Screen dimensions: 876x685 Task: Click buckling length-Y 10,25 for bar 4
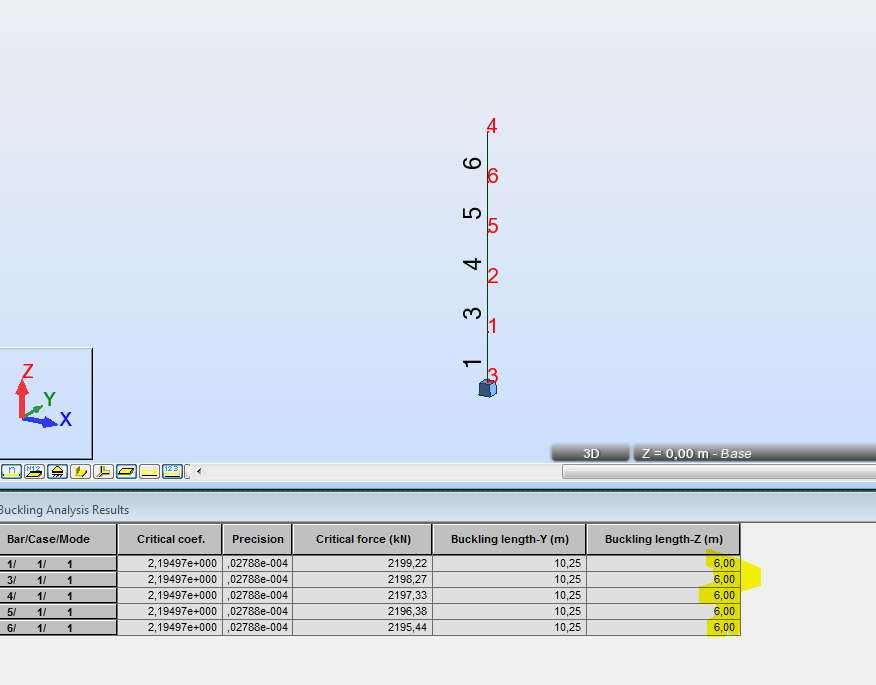tap(510, 595)
